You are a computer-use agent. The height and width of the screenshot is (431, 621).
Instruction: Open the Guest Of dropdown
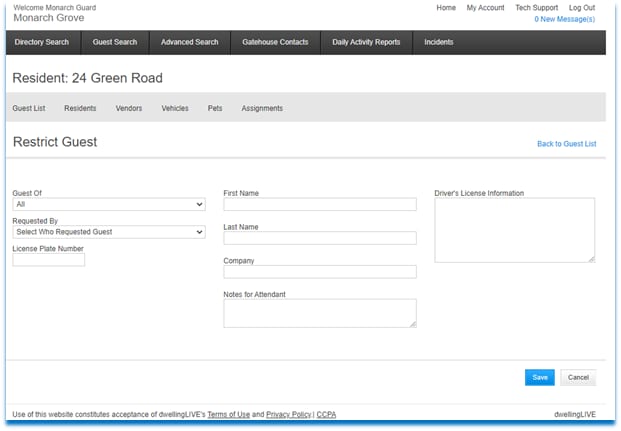109,204
